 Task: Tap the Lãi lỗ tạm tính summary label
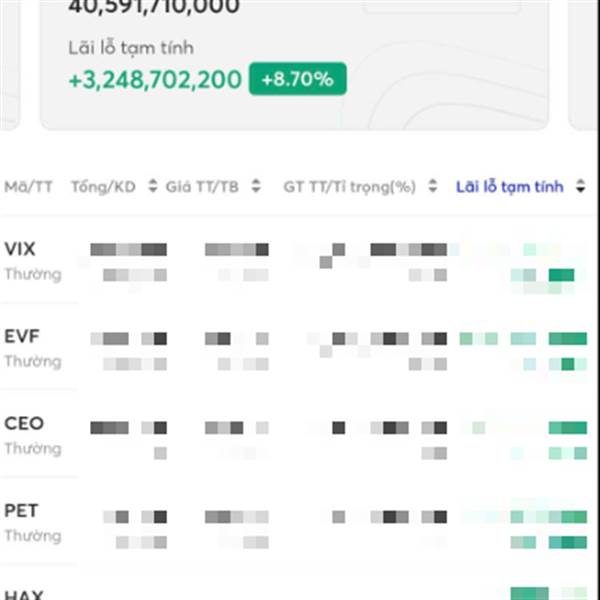pyautogui.click(x=131, y=48)
